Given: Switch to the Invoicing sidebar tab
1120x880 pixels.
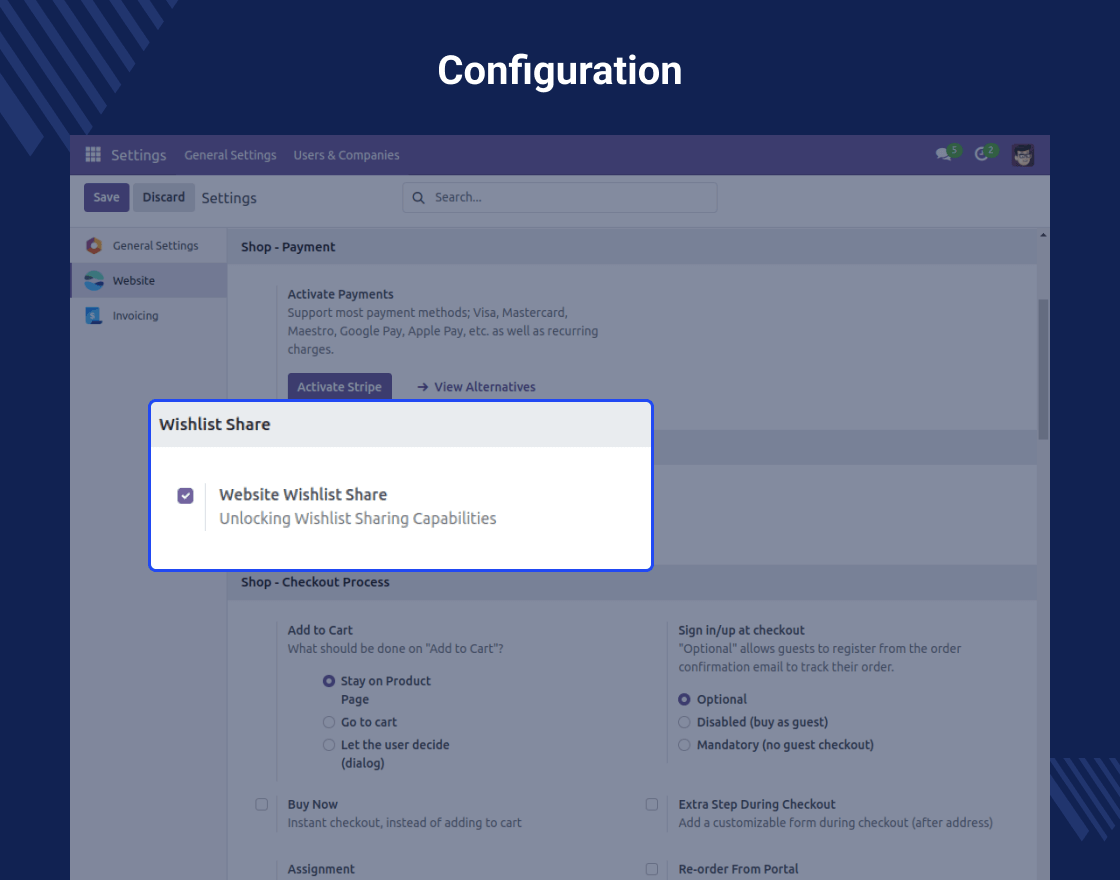Looking at the screenshot, I should point(149,316).
